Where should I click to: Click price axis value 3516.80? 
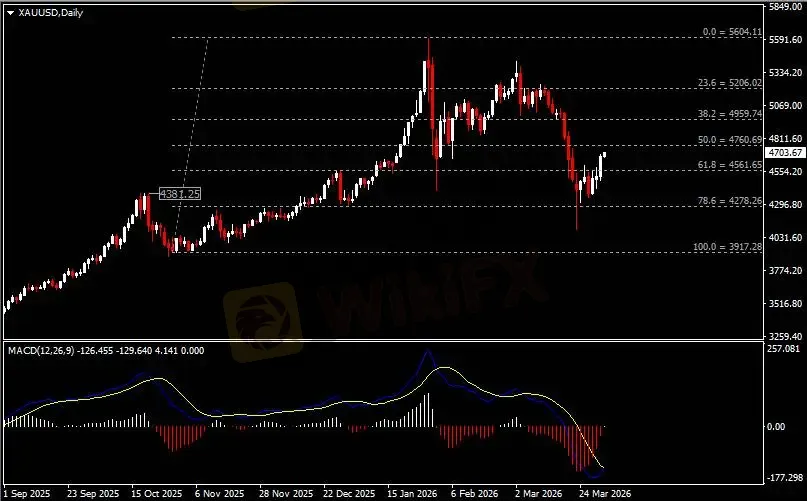coord(785,303)
